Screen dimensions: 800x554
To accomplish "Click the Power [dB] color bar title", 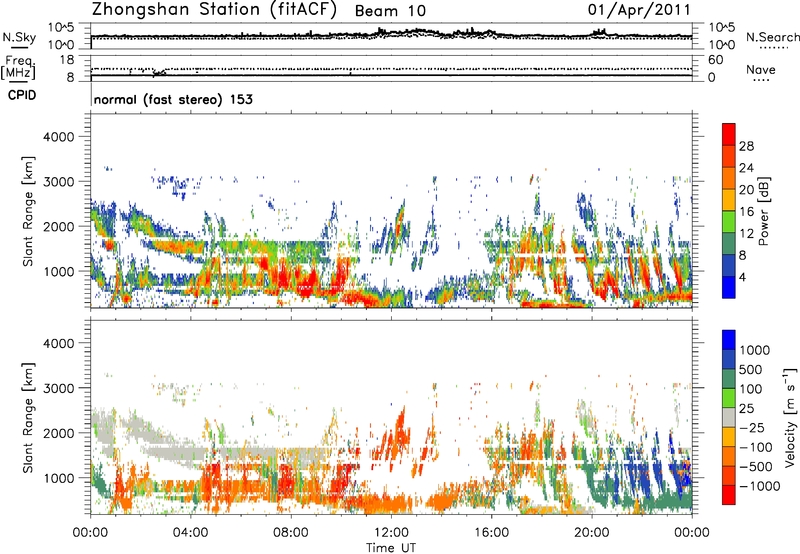I will pos(763,211).
